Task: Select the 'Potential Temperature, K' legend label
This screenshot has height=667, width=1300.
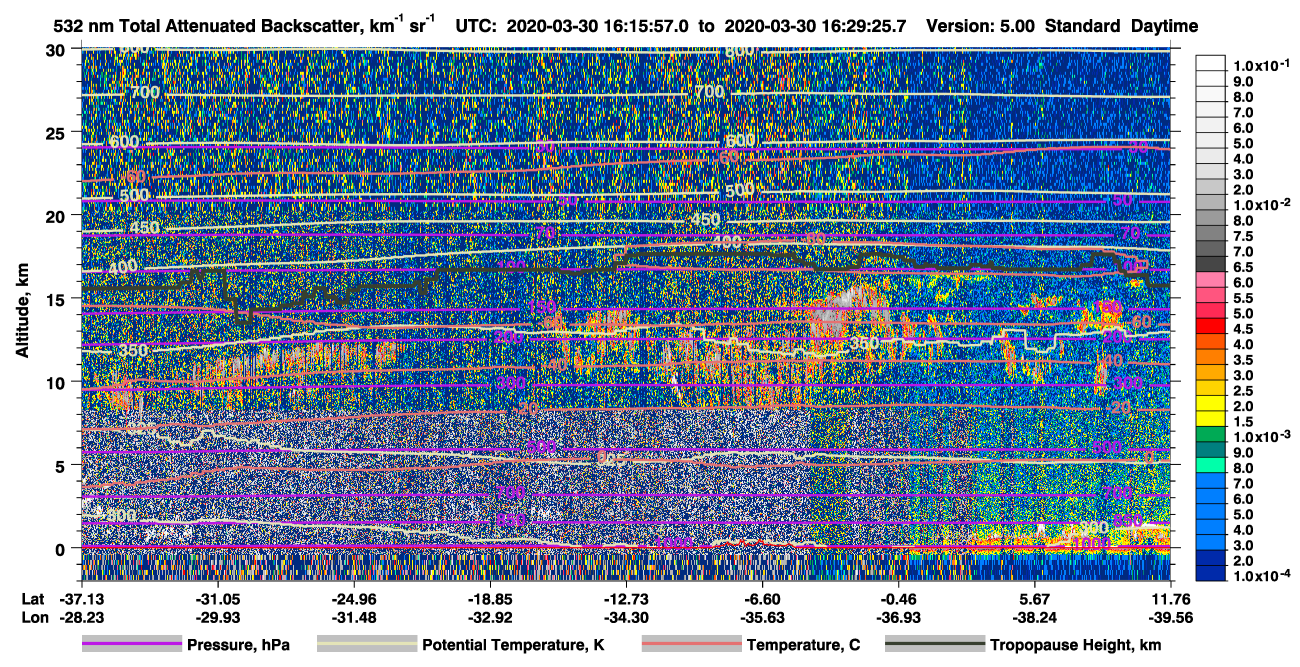Action: (x=513, y=645)
